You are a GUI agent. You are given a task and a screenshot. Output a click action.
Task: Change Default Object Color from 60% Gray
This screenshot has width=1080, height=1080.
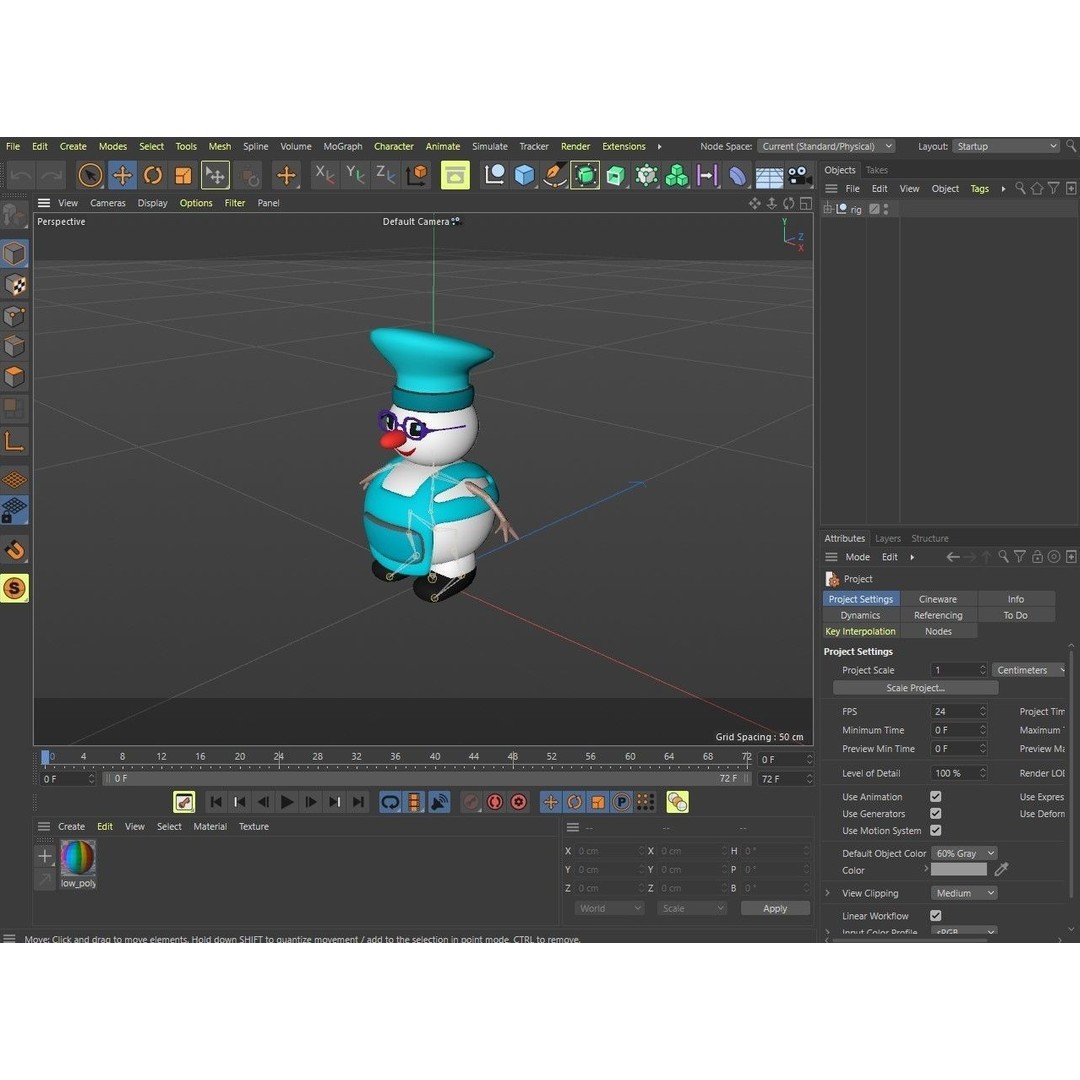point(963,853)
